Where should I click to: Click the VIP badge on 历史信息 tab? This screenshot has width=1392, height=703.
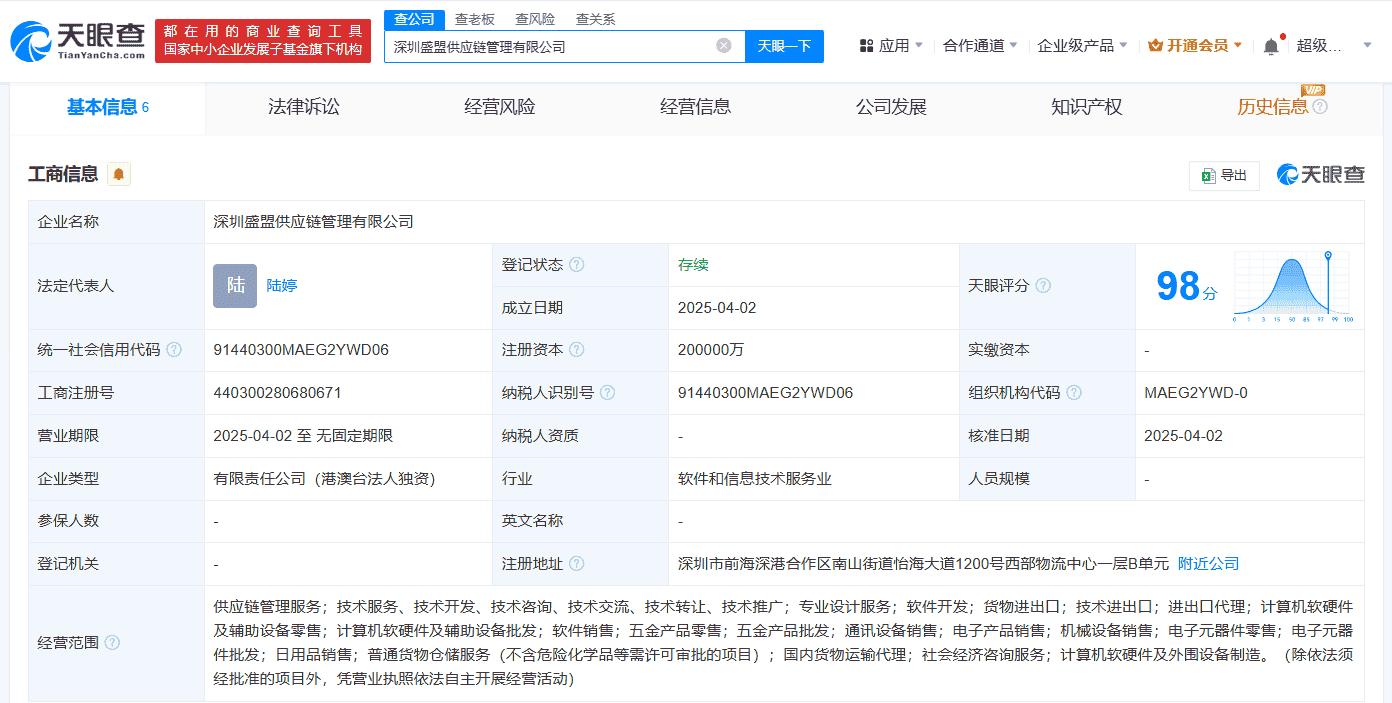(x=1313, y=90)
